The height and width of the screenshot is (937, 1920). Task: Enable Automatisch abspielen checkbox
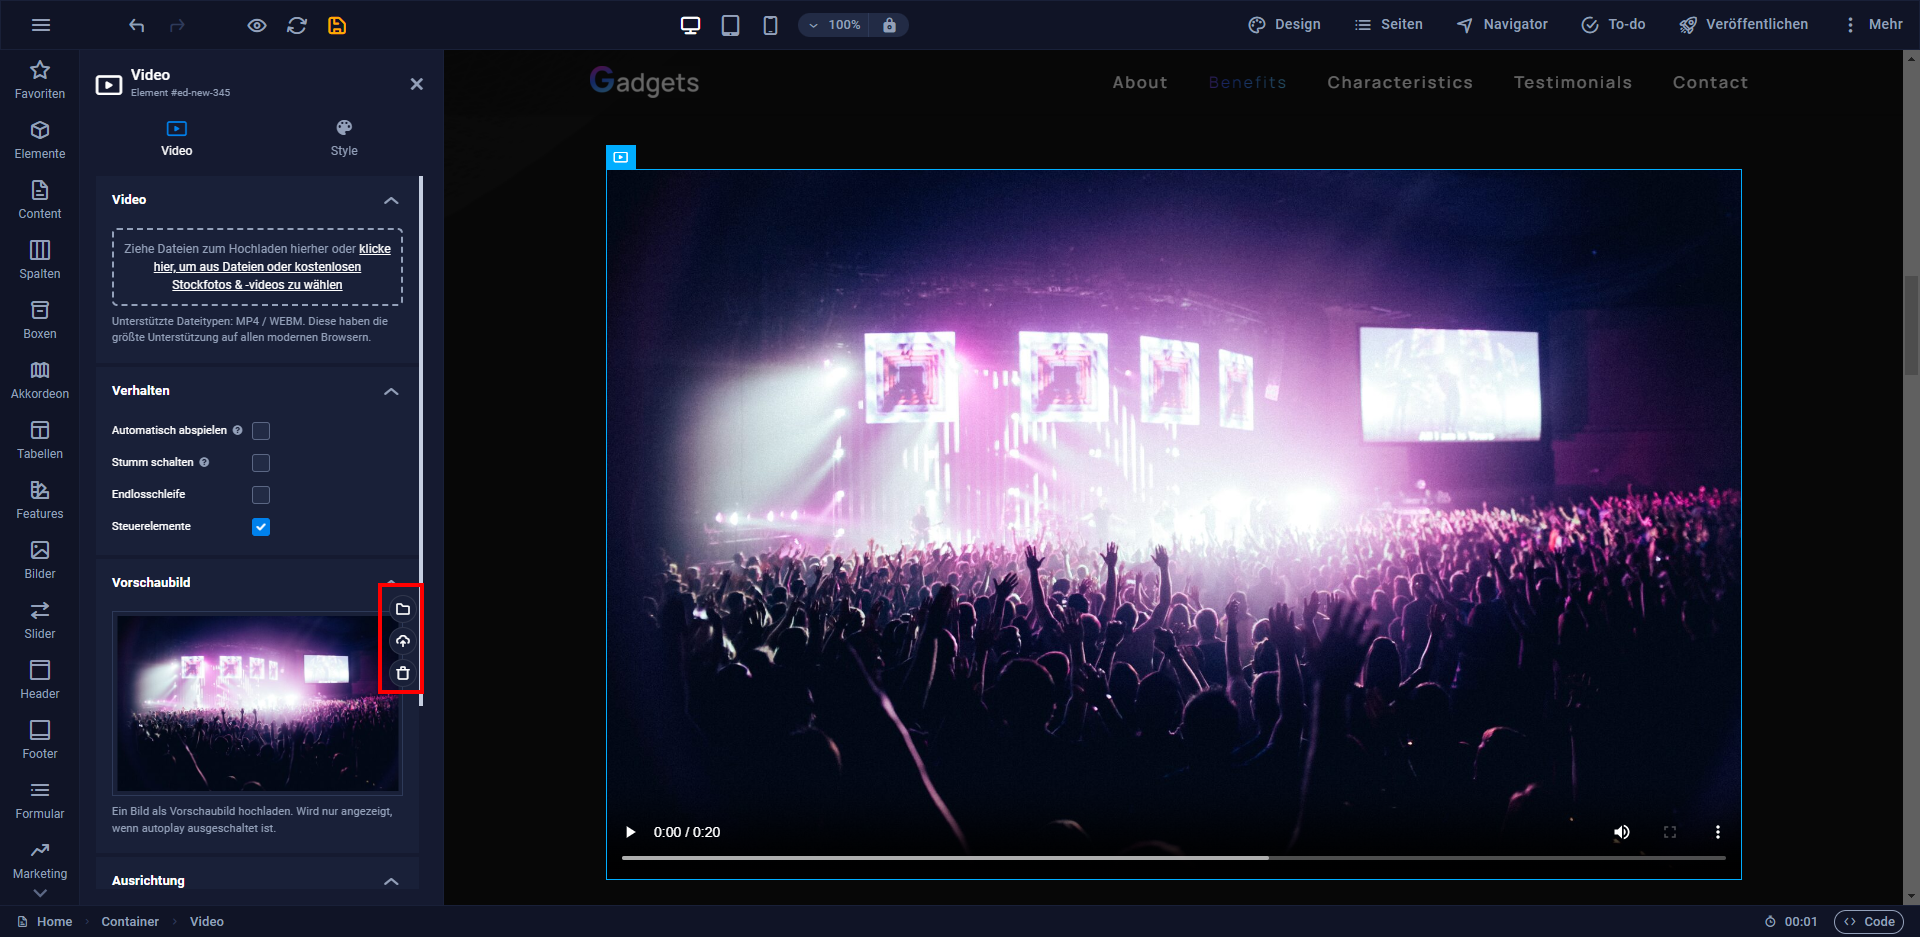click(x=261, y=431)
